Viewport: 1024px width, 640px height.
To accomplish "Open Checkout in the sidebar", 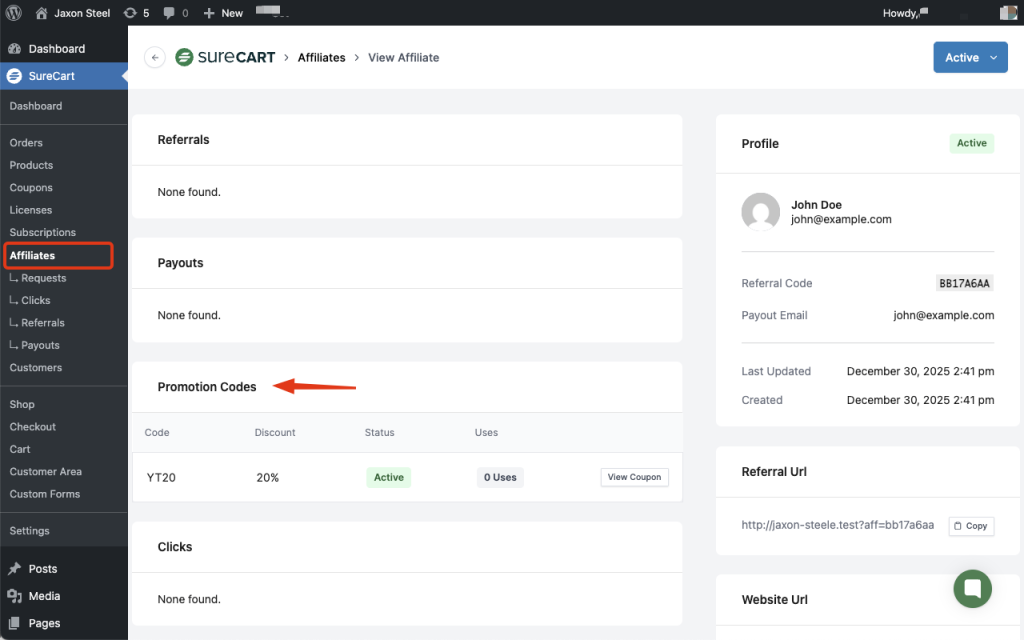I will click(x=33, y=426).
